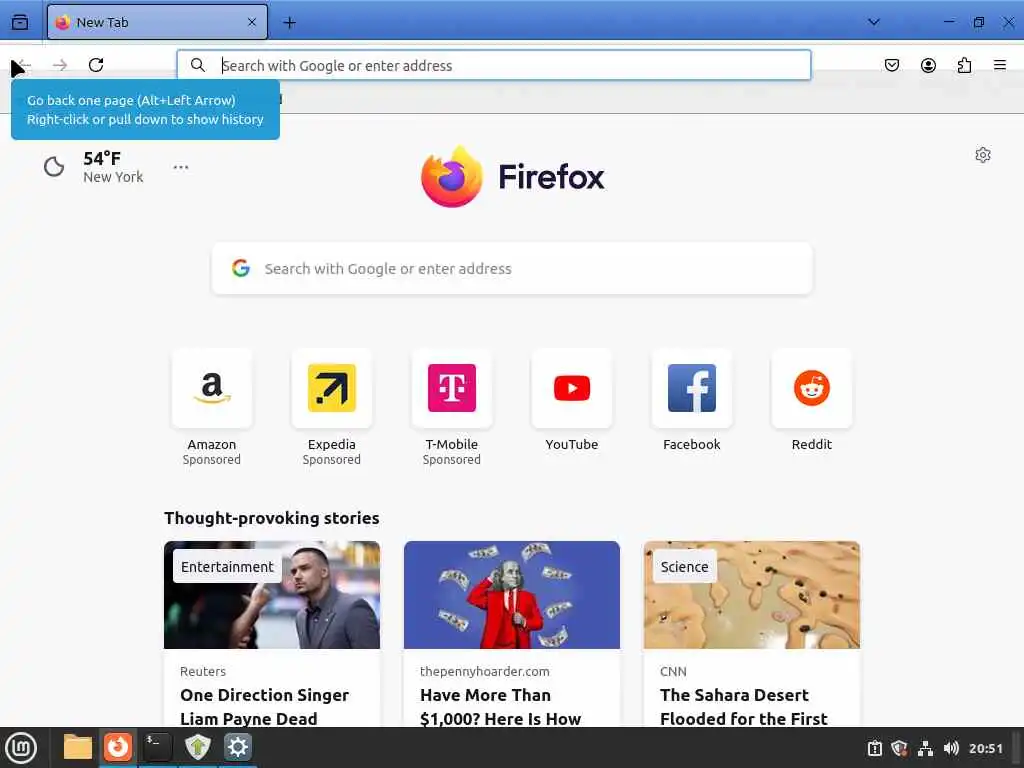Image resolution: width=1024 pixels, height=768 pixels.
Task: Click the 20:51 clock
Action: click(x=985, y=748)
